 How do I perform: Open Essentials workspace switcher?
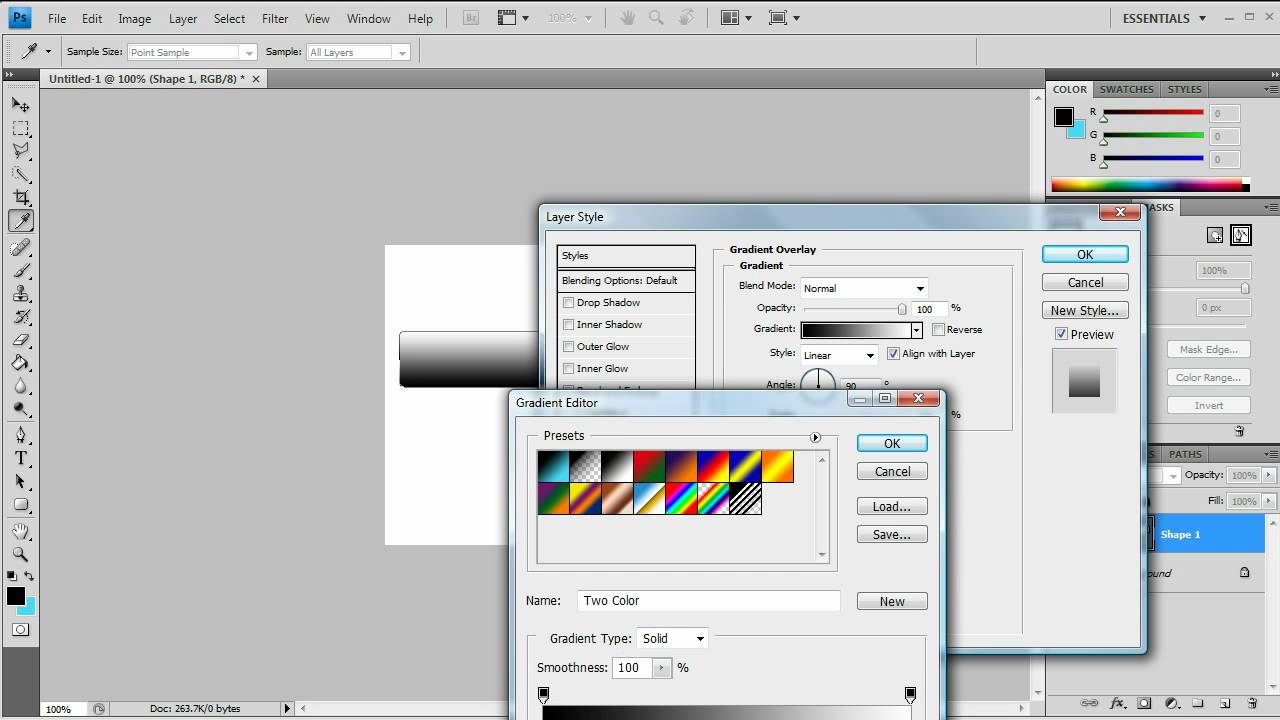1164,18
